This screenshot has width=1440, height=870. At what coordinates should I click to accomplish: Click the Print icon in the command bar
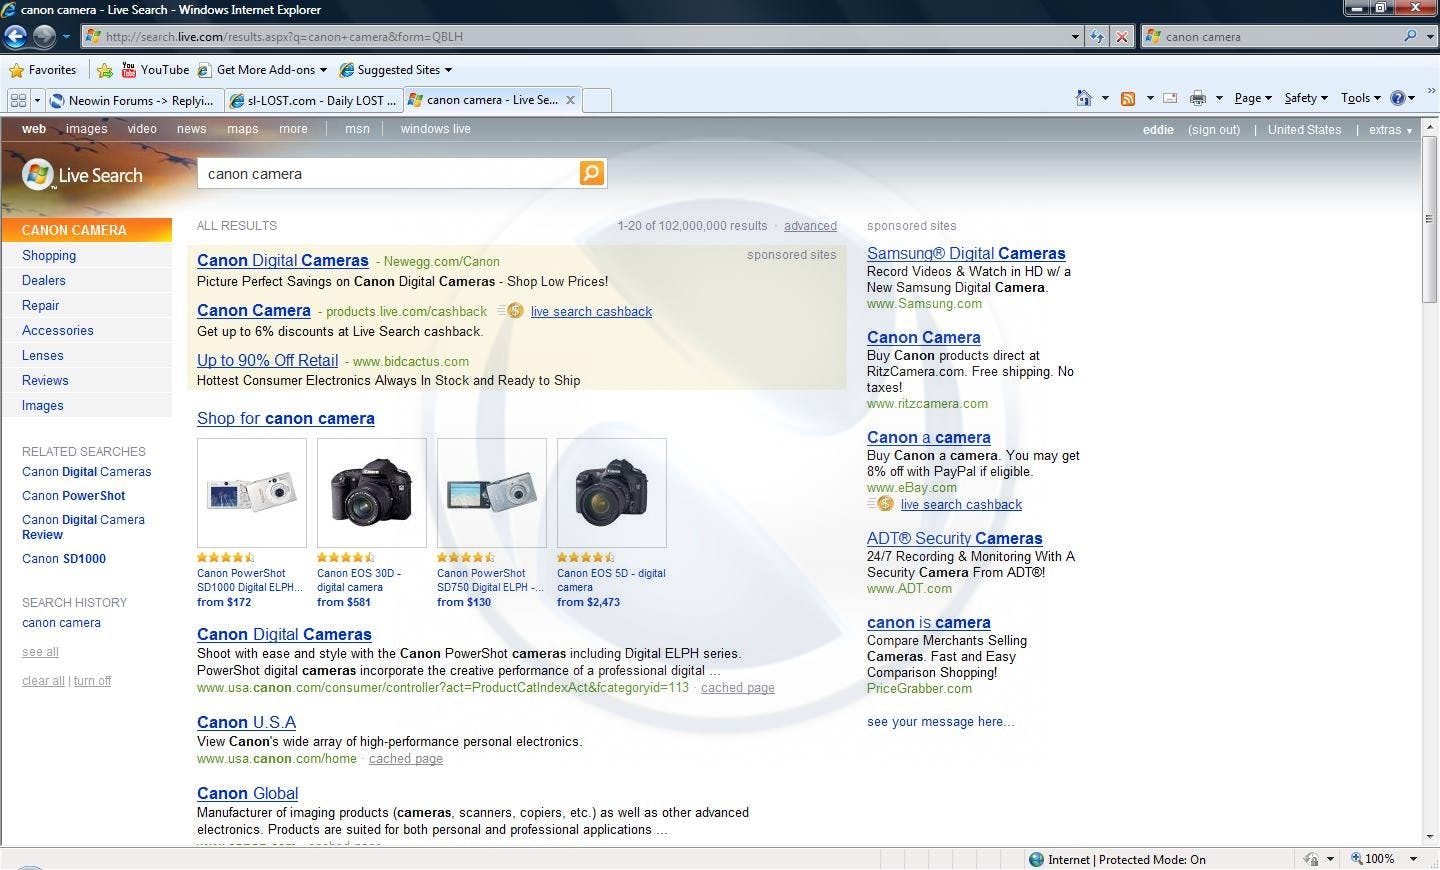1197,98
